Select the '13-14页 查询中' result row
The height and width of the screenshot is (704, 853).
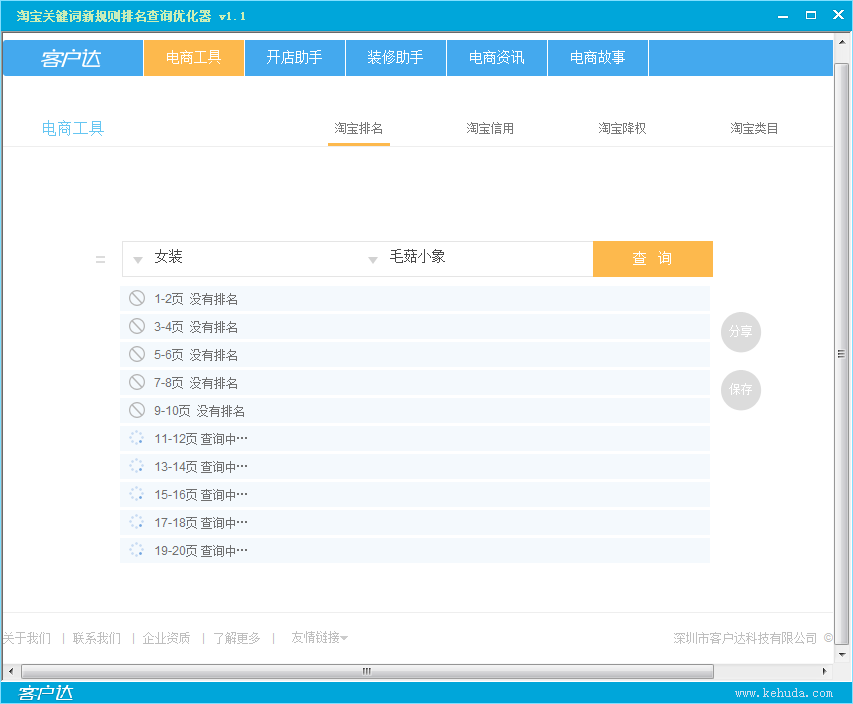[x=415, y=467]
